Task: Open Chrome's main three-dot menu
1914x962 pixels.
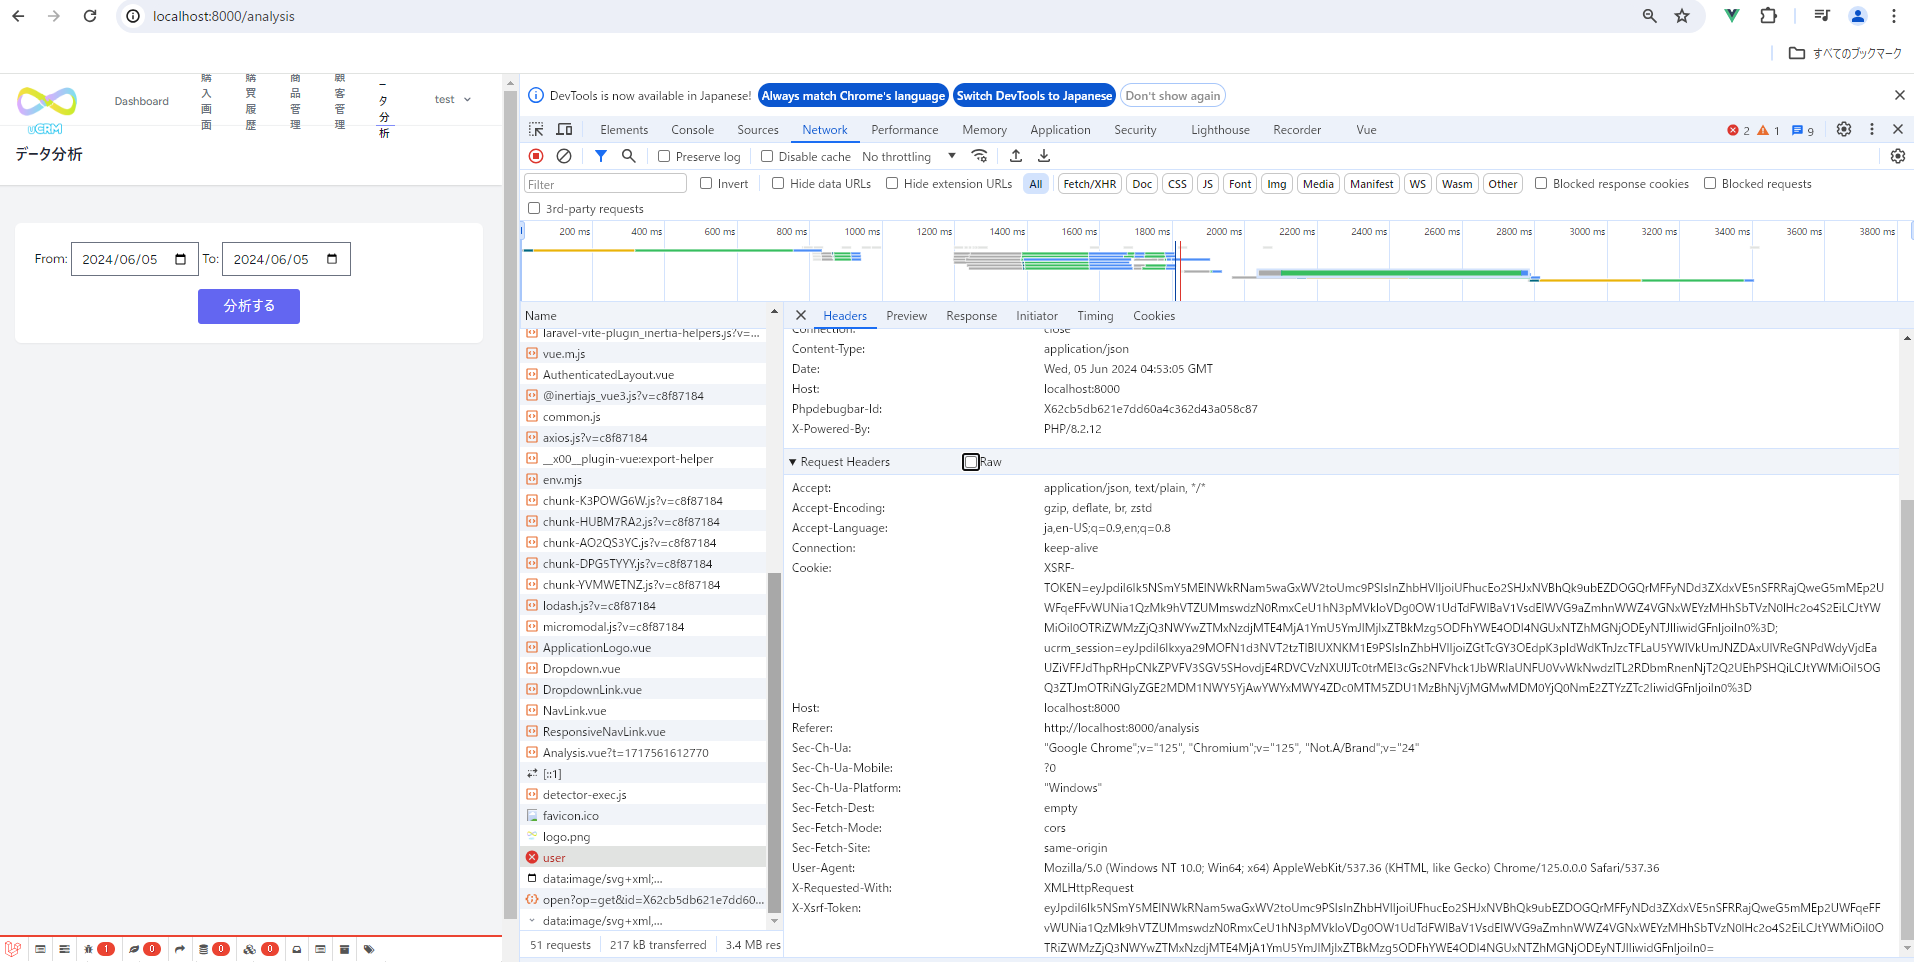Action: coord(1894,16)
